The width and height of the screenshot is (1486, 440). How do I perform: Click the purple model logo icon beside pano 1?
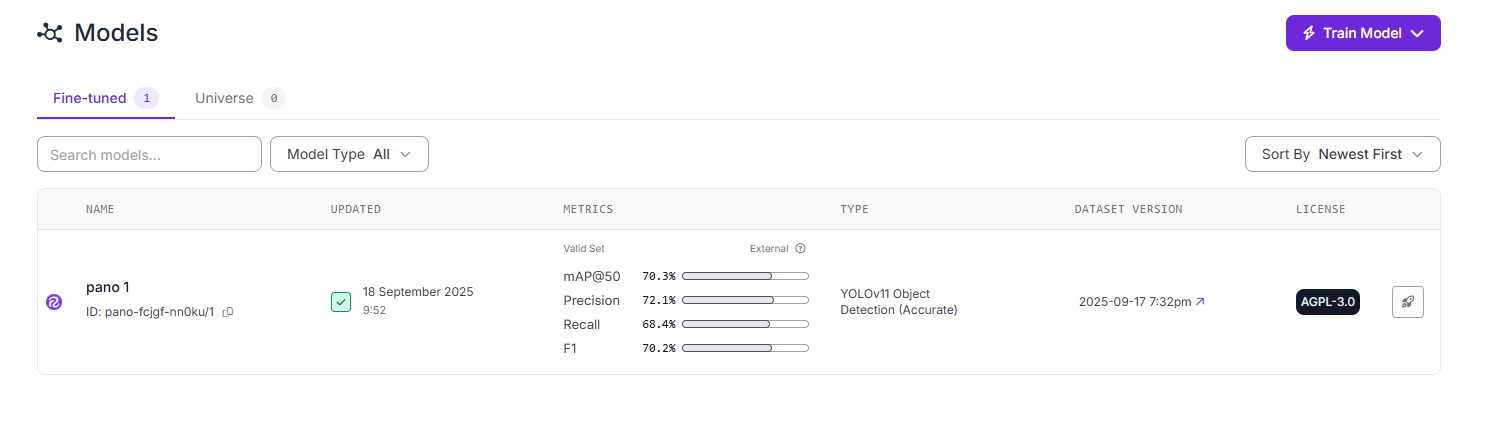tap(54, 301)
